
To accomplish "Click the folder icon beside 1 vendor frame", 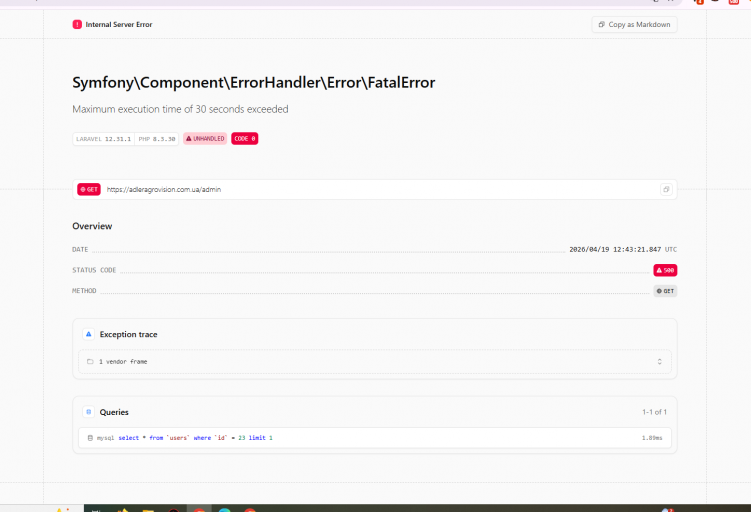I will 90,362.
